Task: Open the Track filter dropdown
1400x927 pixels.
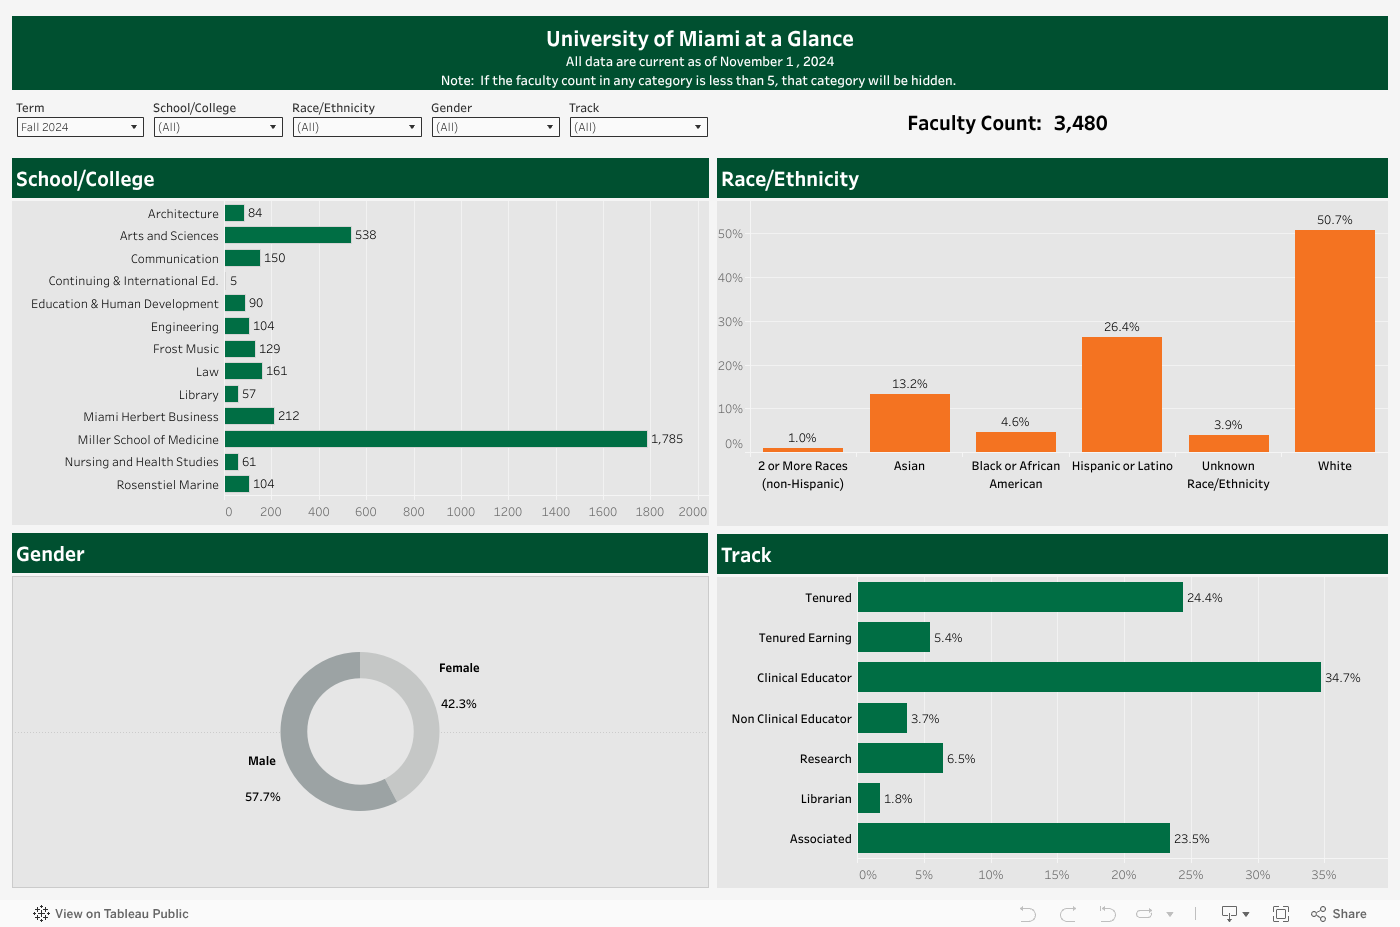Action: (x=638, y=127)
